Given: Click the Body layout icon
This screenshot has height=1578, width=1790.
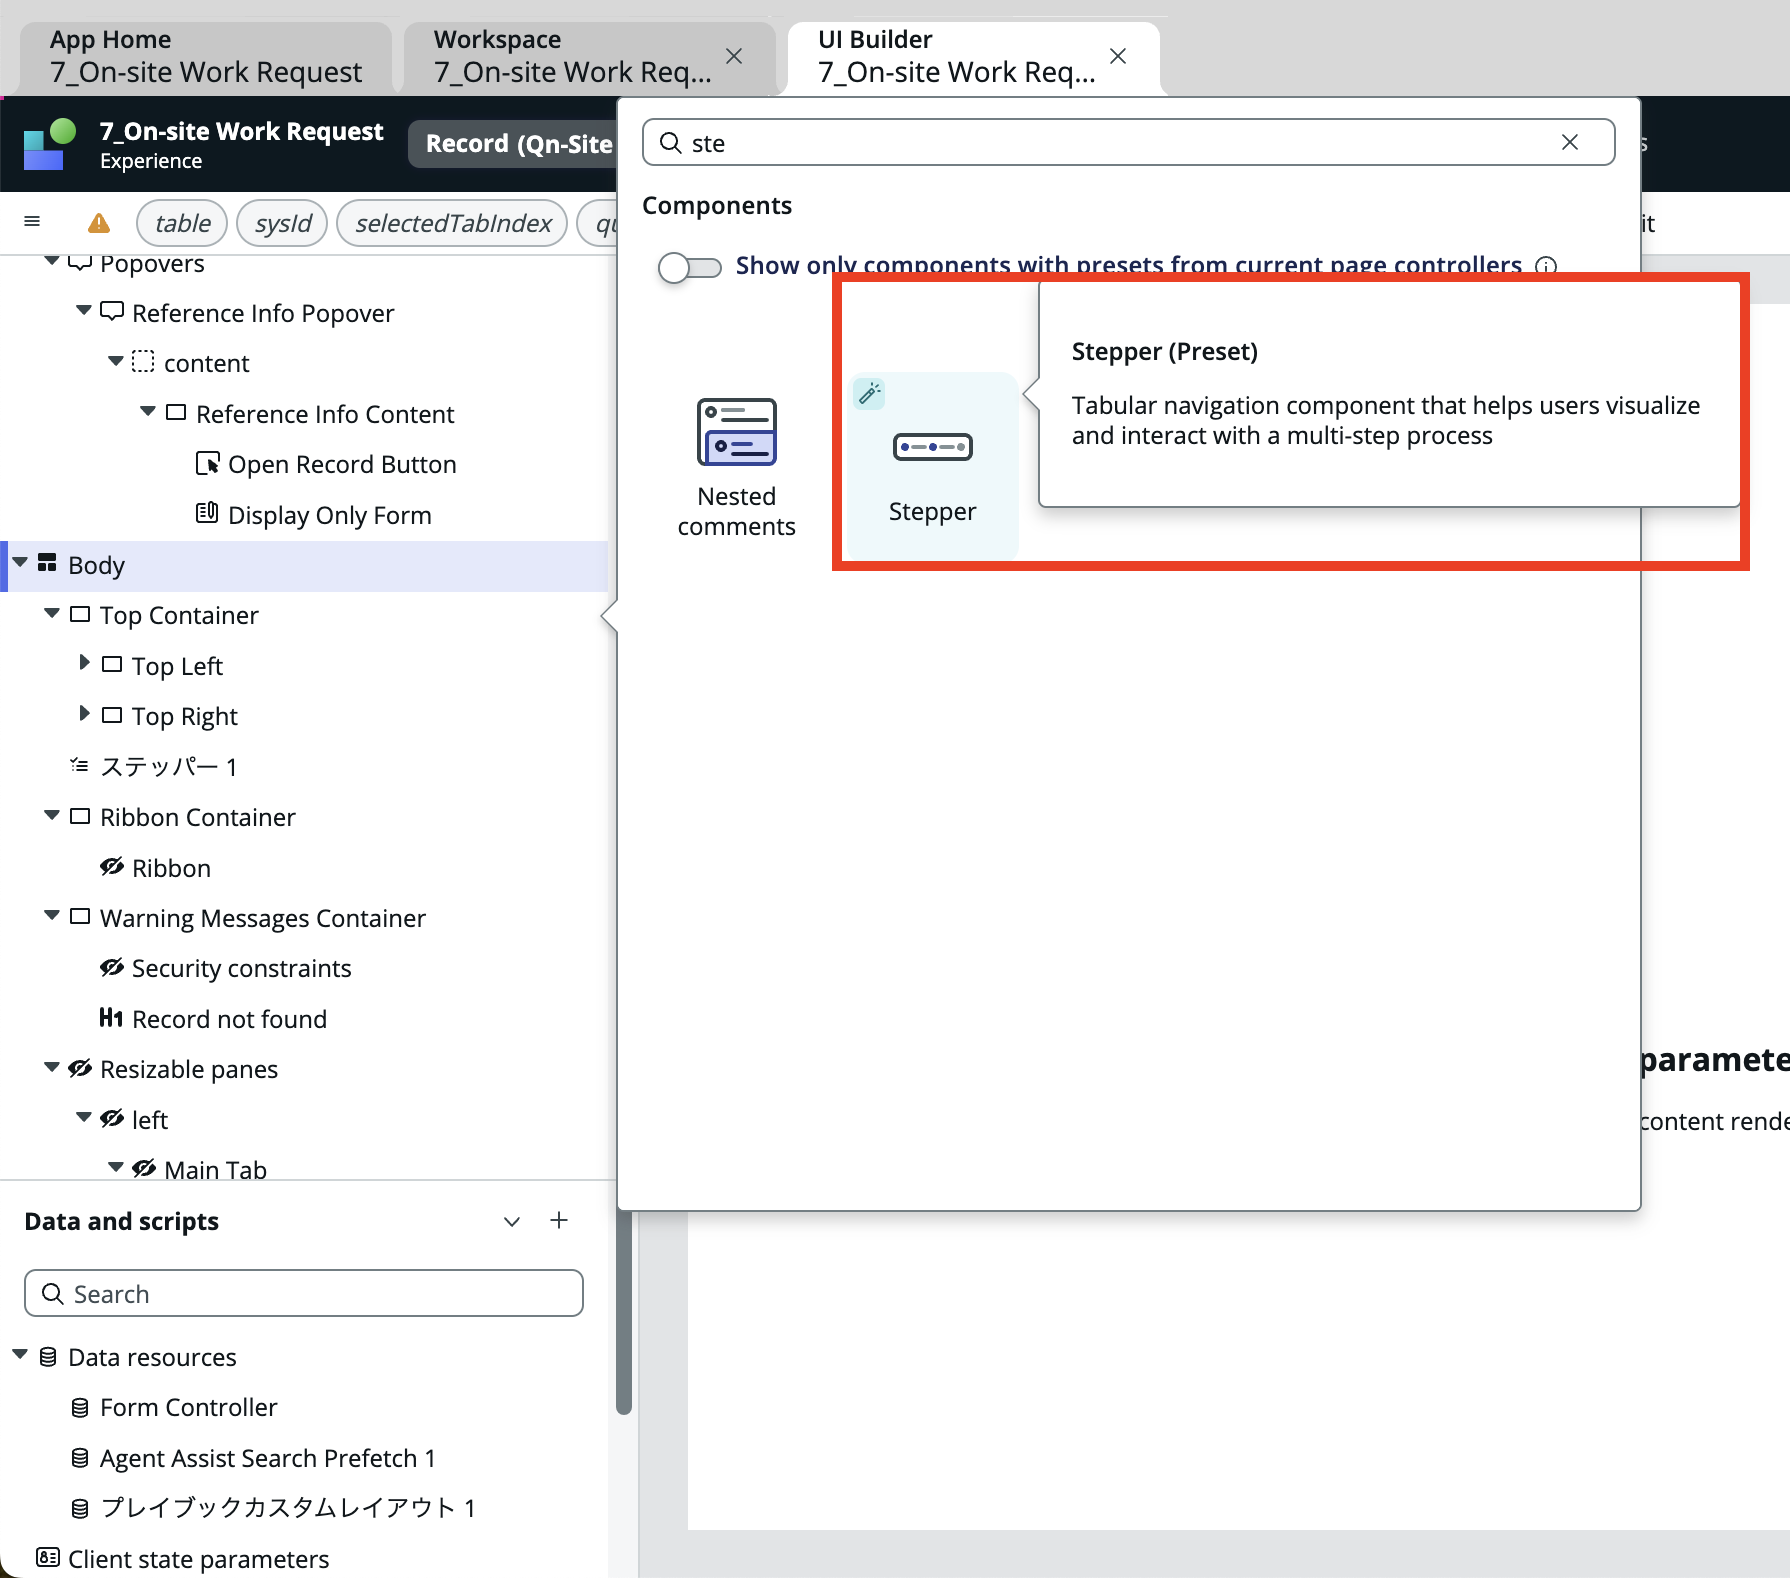Looking at the screenshot, I should point(47,563).
